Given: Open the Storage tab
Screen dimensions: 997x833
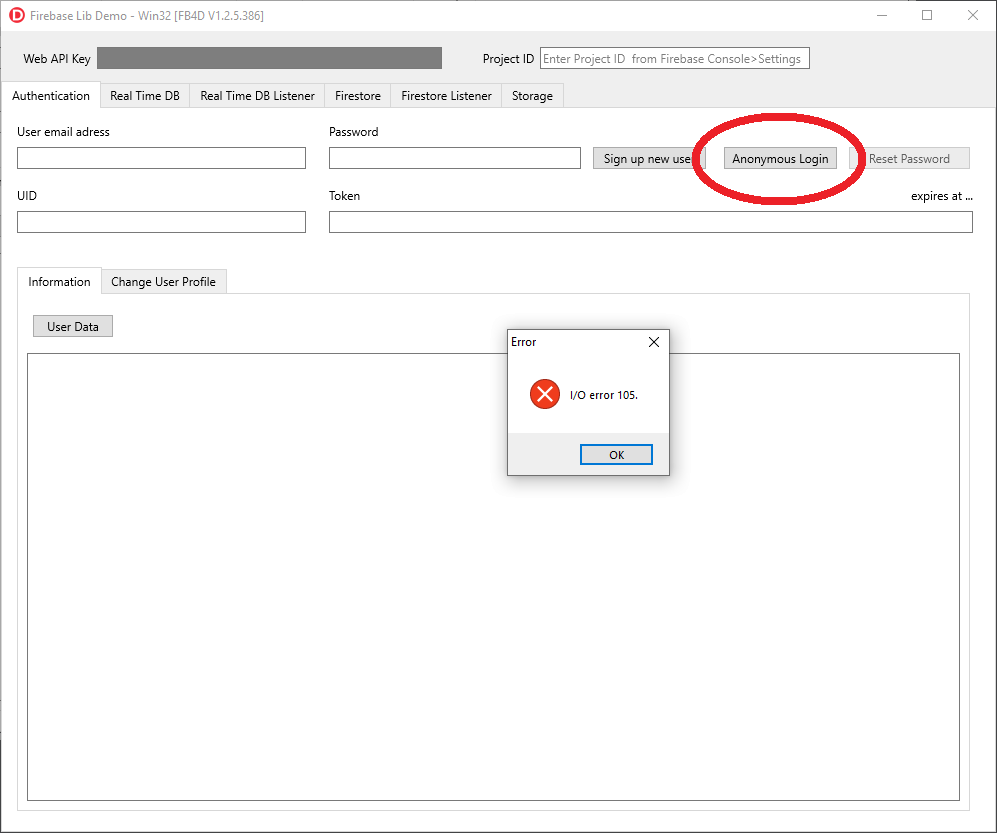Looking at the screenshot, I should pyautogui.click(x=532, y=95).
